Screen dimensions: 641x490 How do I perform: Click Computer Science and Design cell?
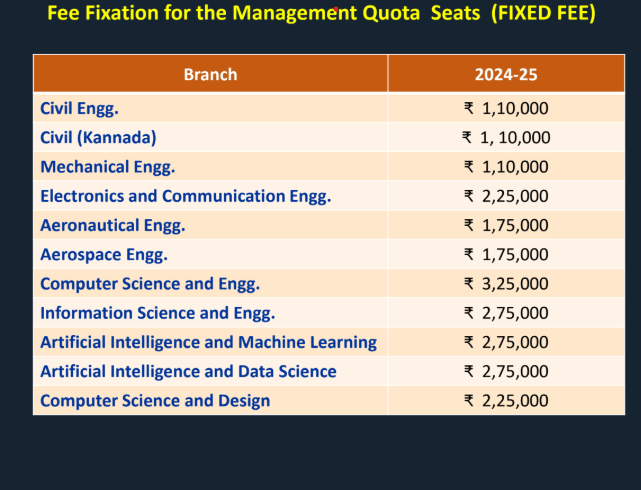click(x=155, y=401)
